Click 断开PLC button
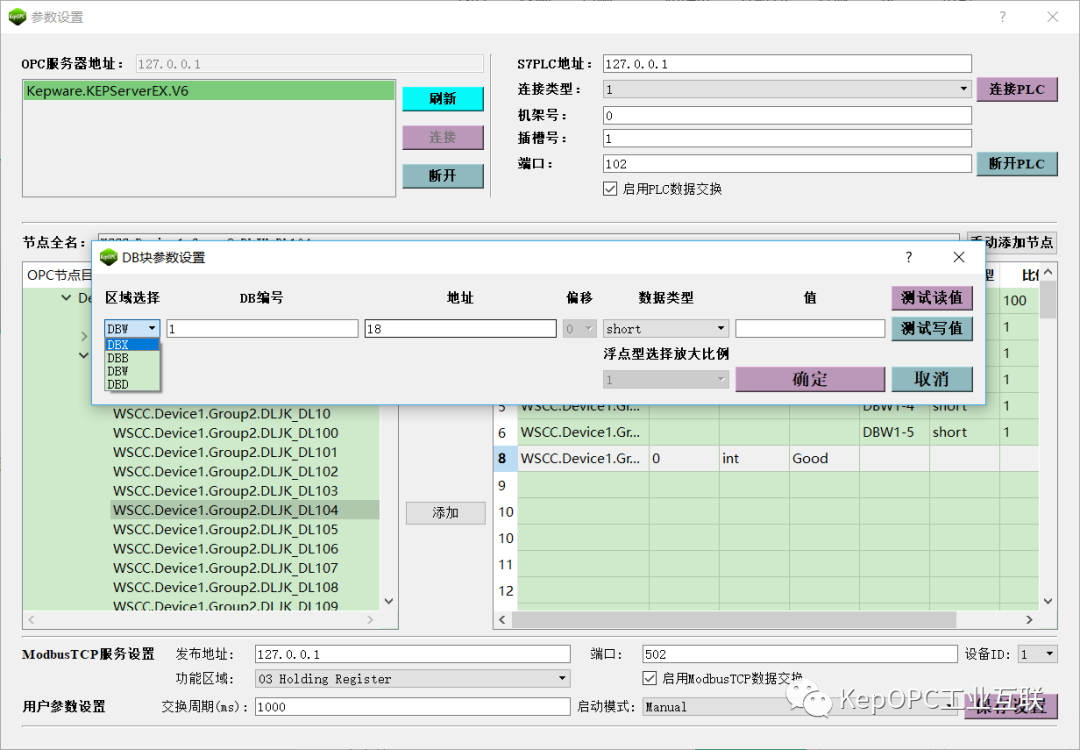The width and height of the screenshot is (1080, 750). [1017, 164]
